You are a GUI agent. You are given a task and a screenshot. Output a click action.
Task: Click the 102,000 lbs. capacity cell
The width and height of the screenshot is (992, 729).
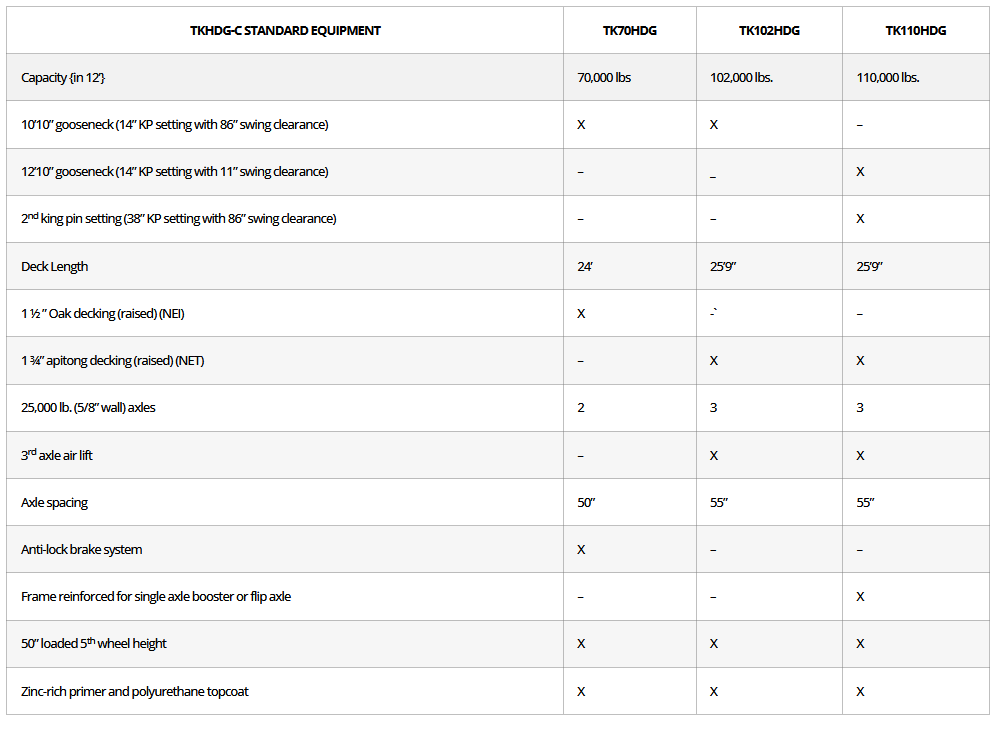tap(741, 78)
